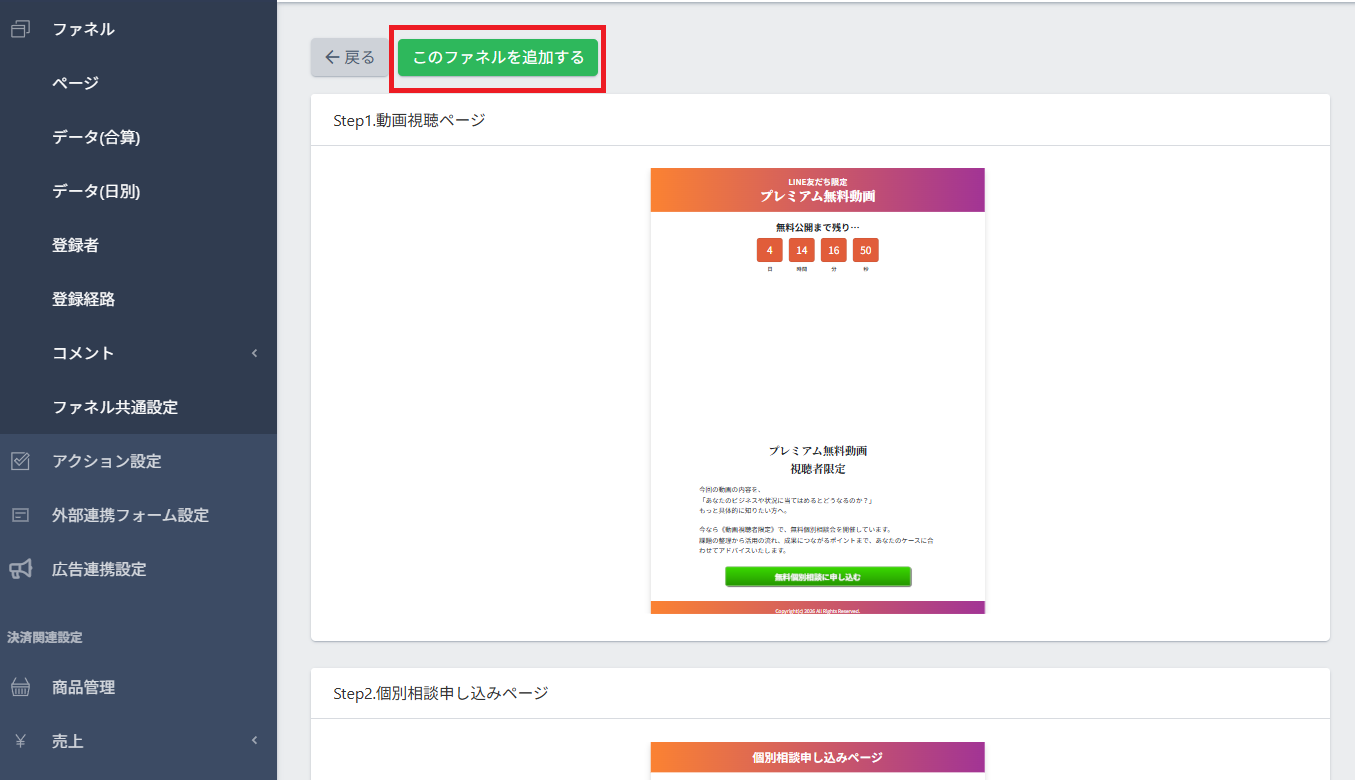The height and width of the screenshot is (780, 1355).
Task: Click the funnel icon in sidebar
Action: point(20,30)
